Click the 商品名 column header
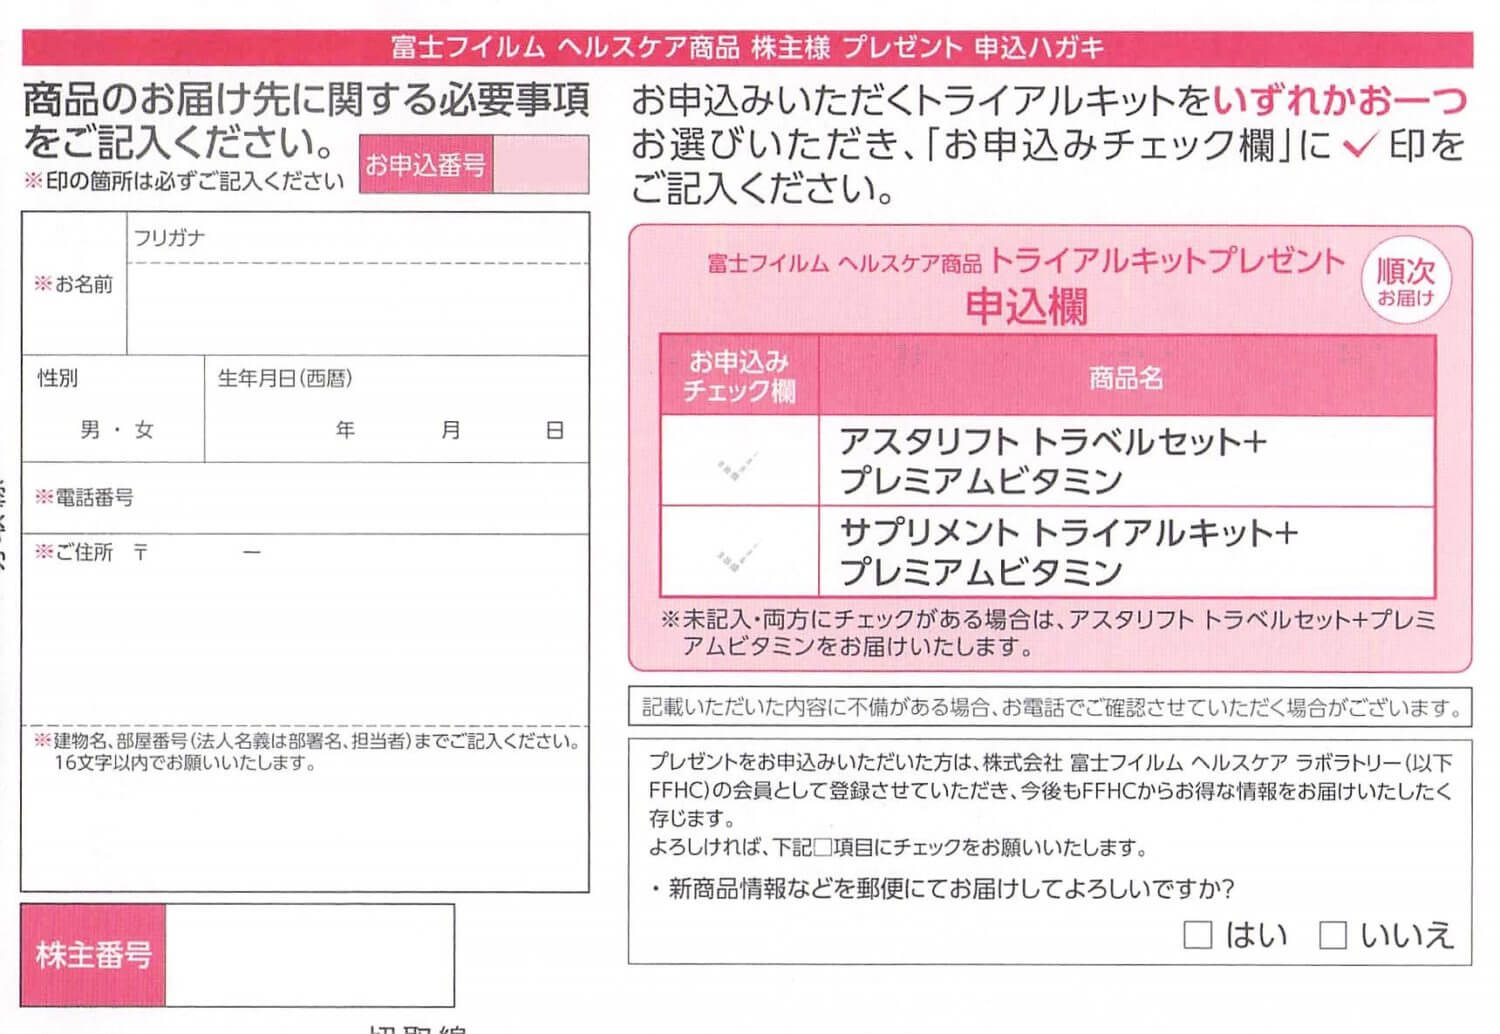 click(x=1126, y=377)
